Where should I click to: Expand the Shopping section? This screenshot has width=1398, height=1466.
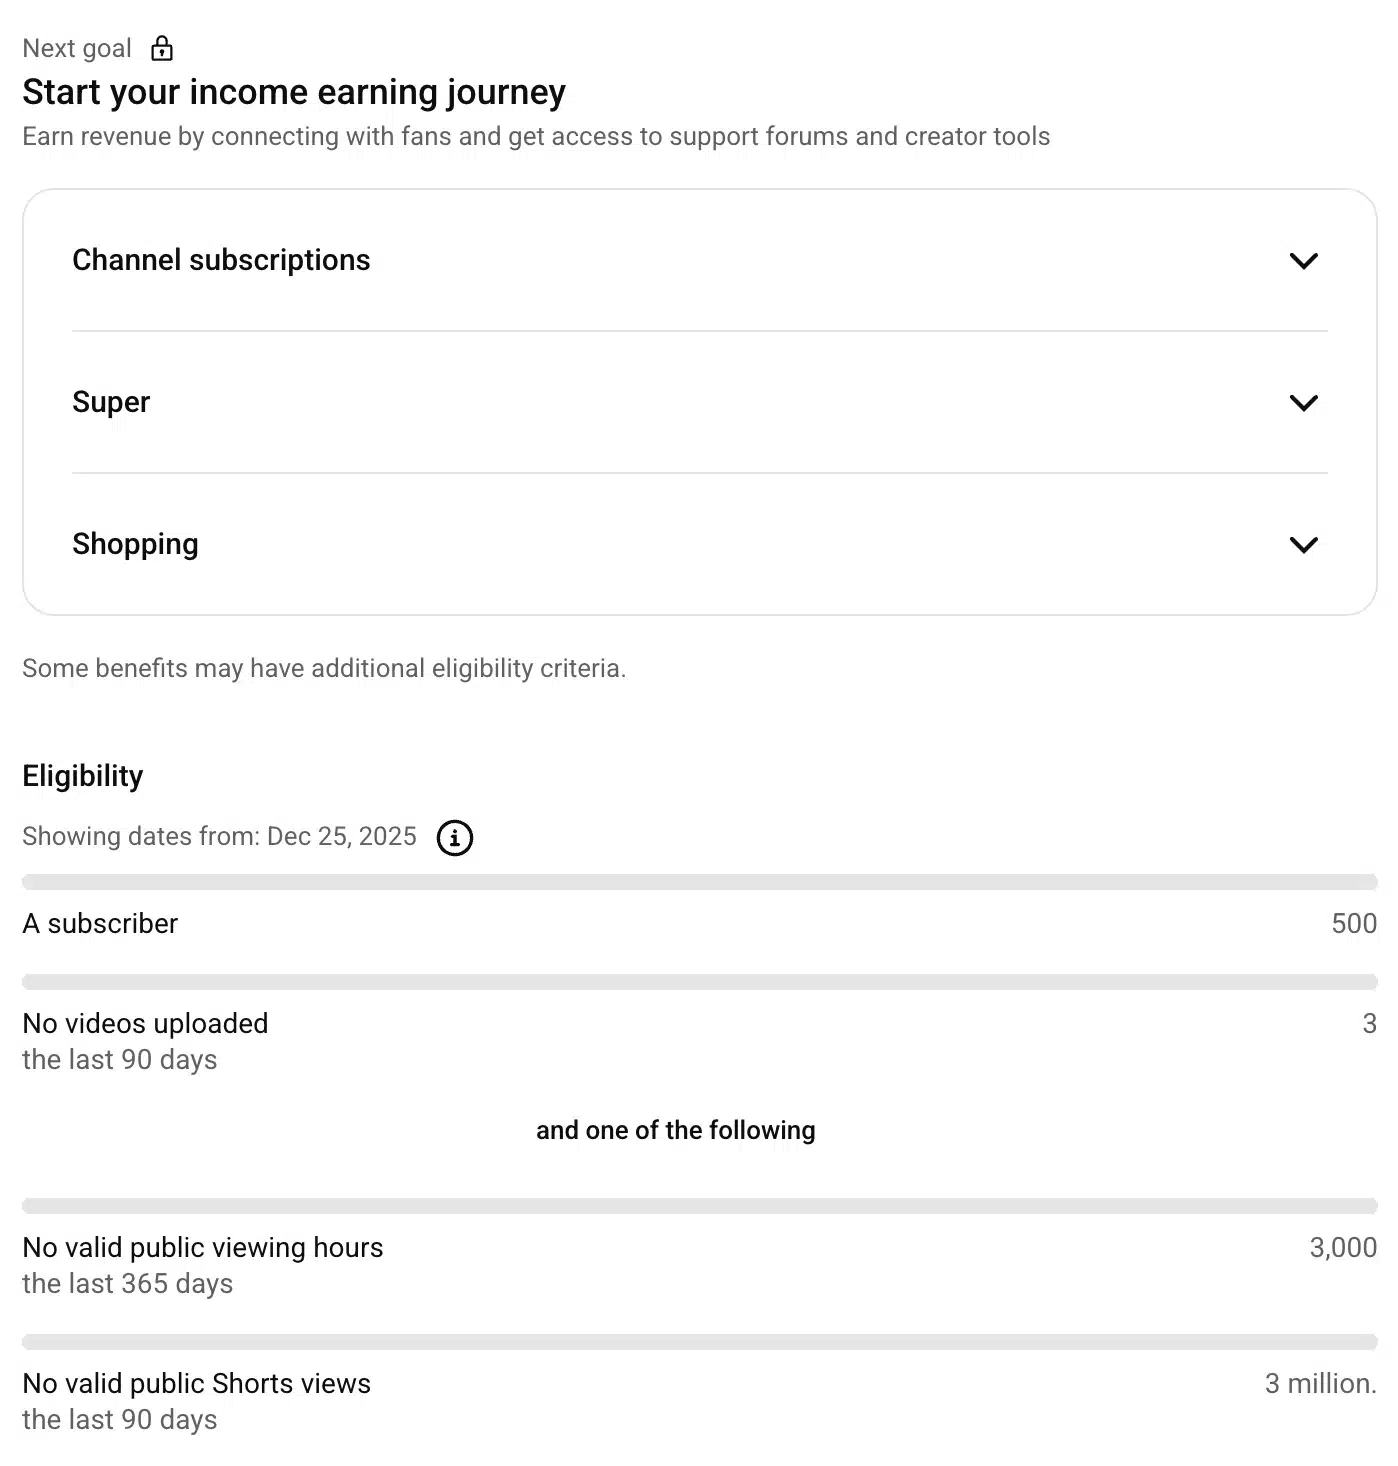tap(135, 544)
